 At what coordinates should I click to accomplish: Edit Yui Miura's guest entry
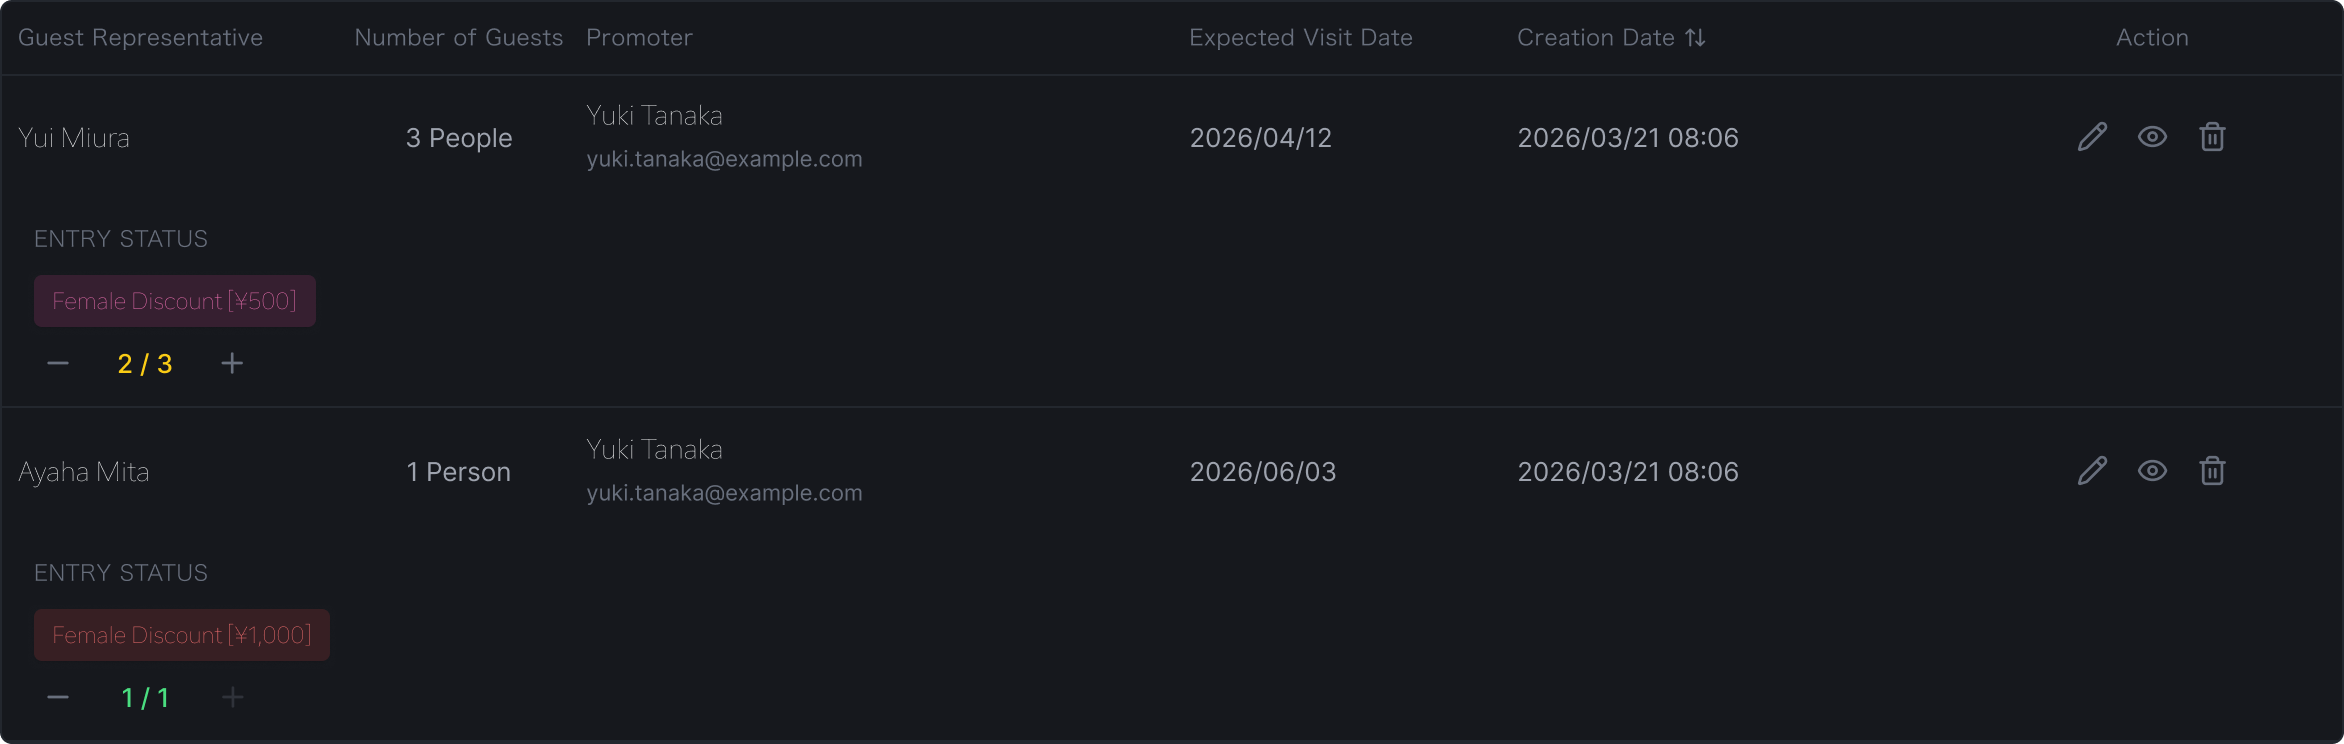[2092, 137]
